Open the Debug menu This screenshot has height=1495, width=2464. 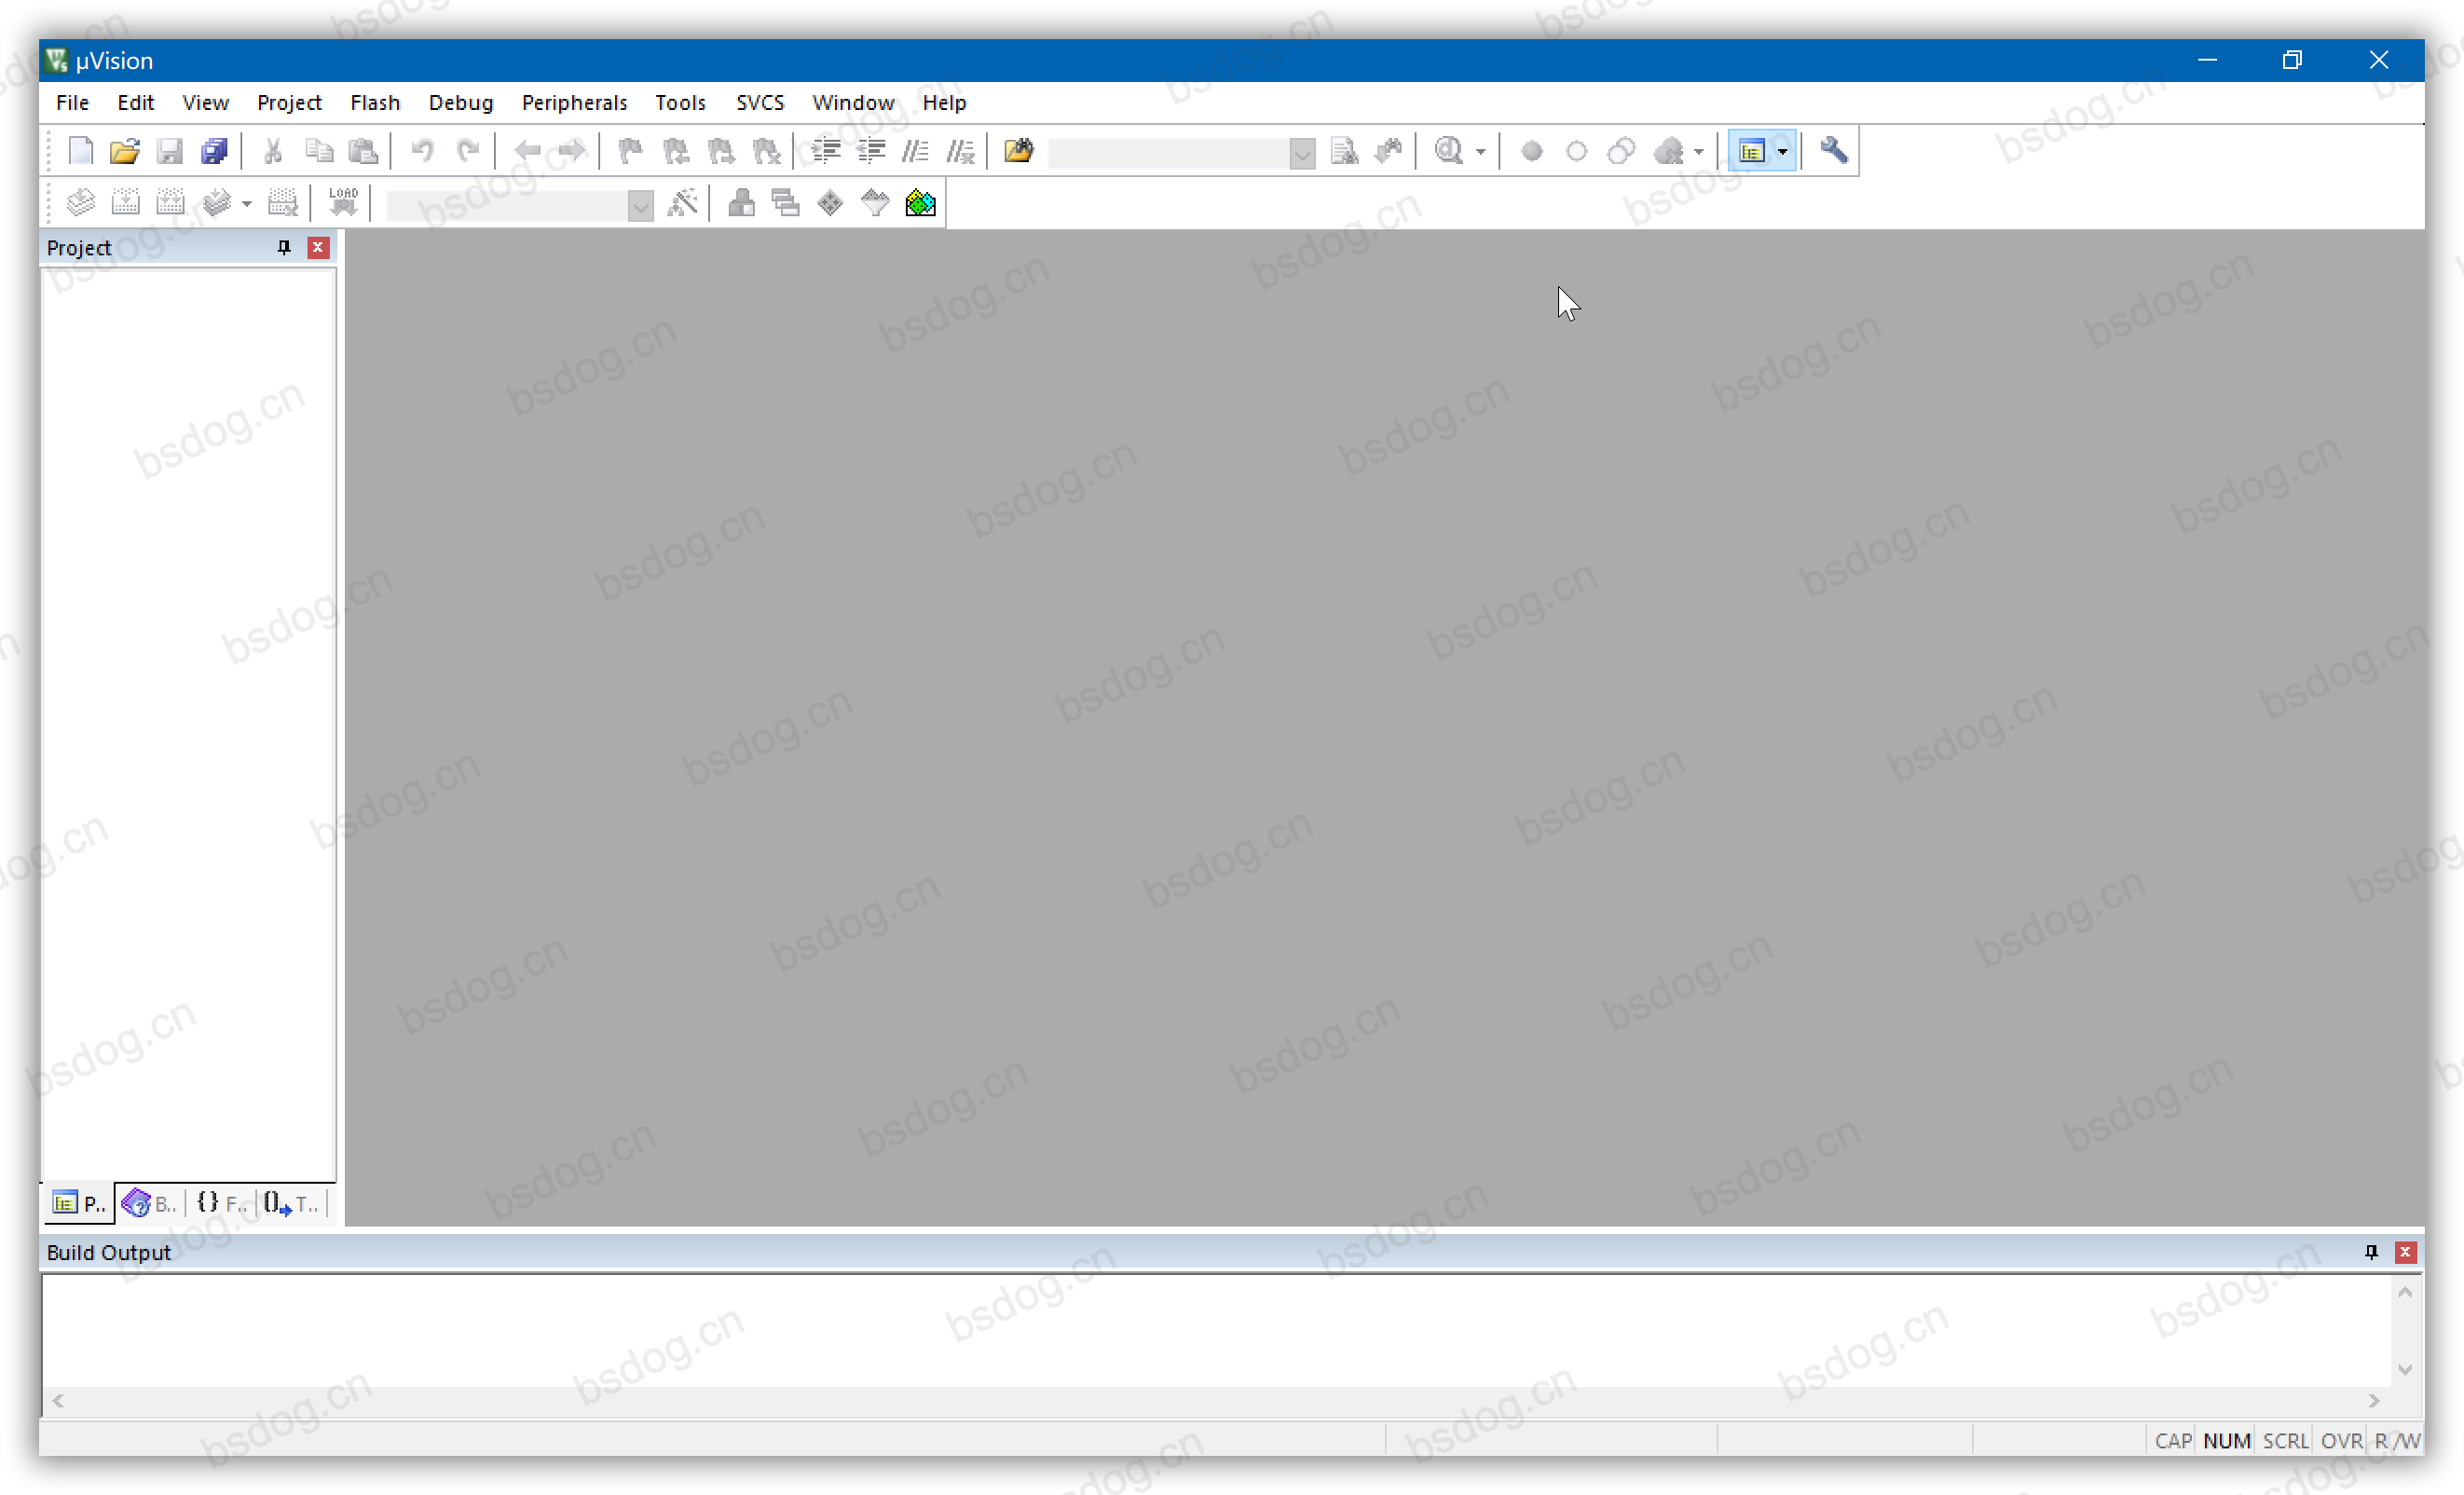pos(461,102)
